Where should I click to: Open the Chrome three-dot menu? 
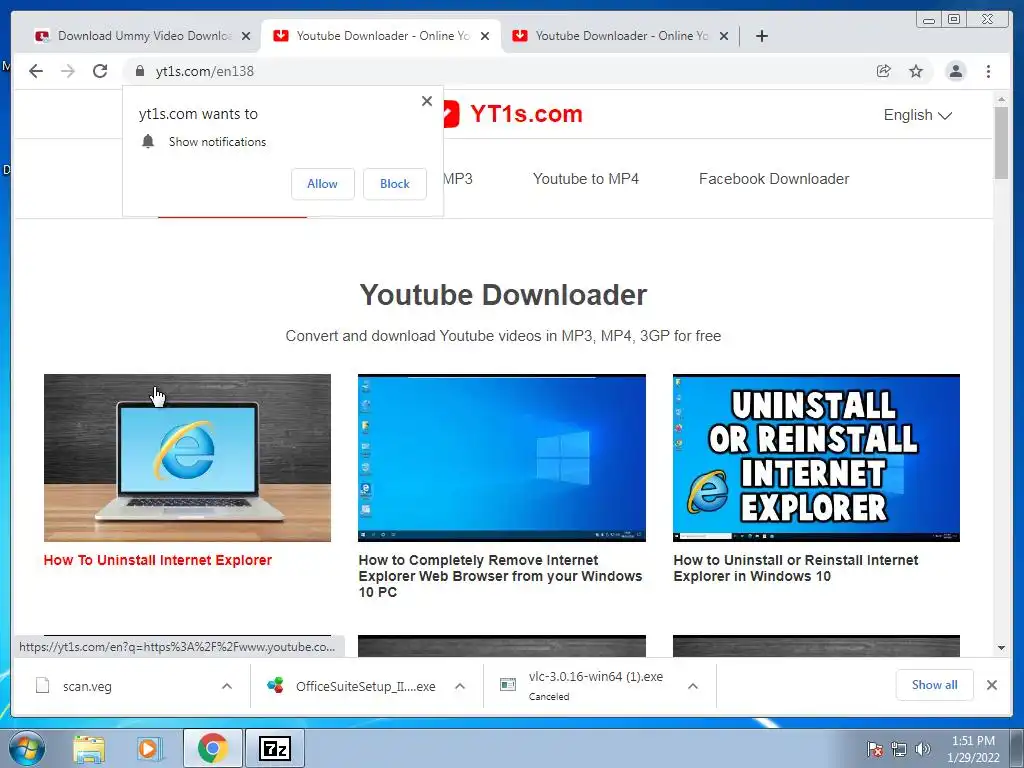988,71
